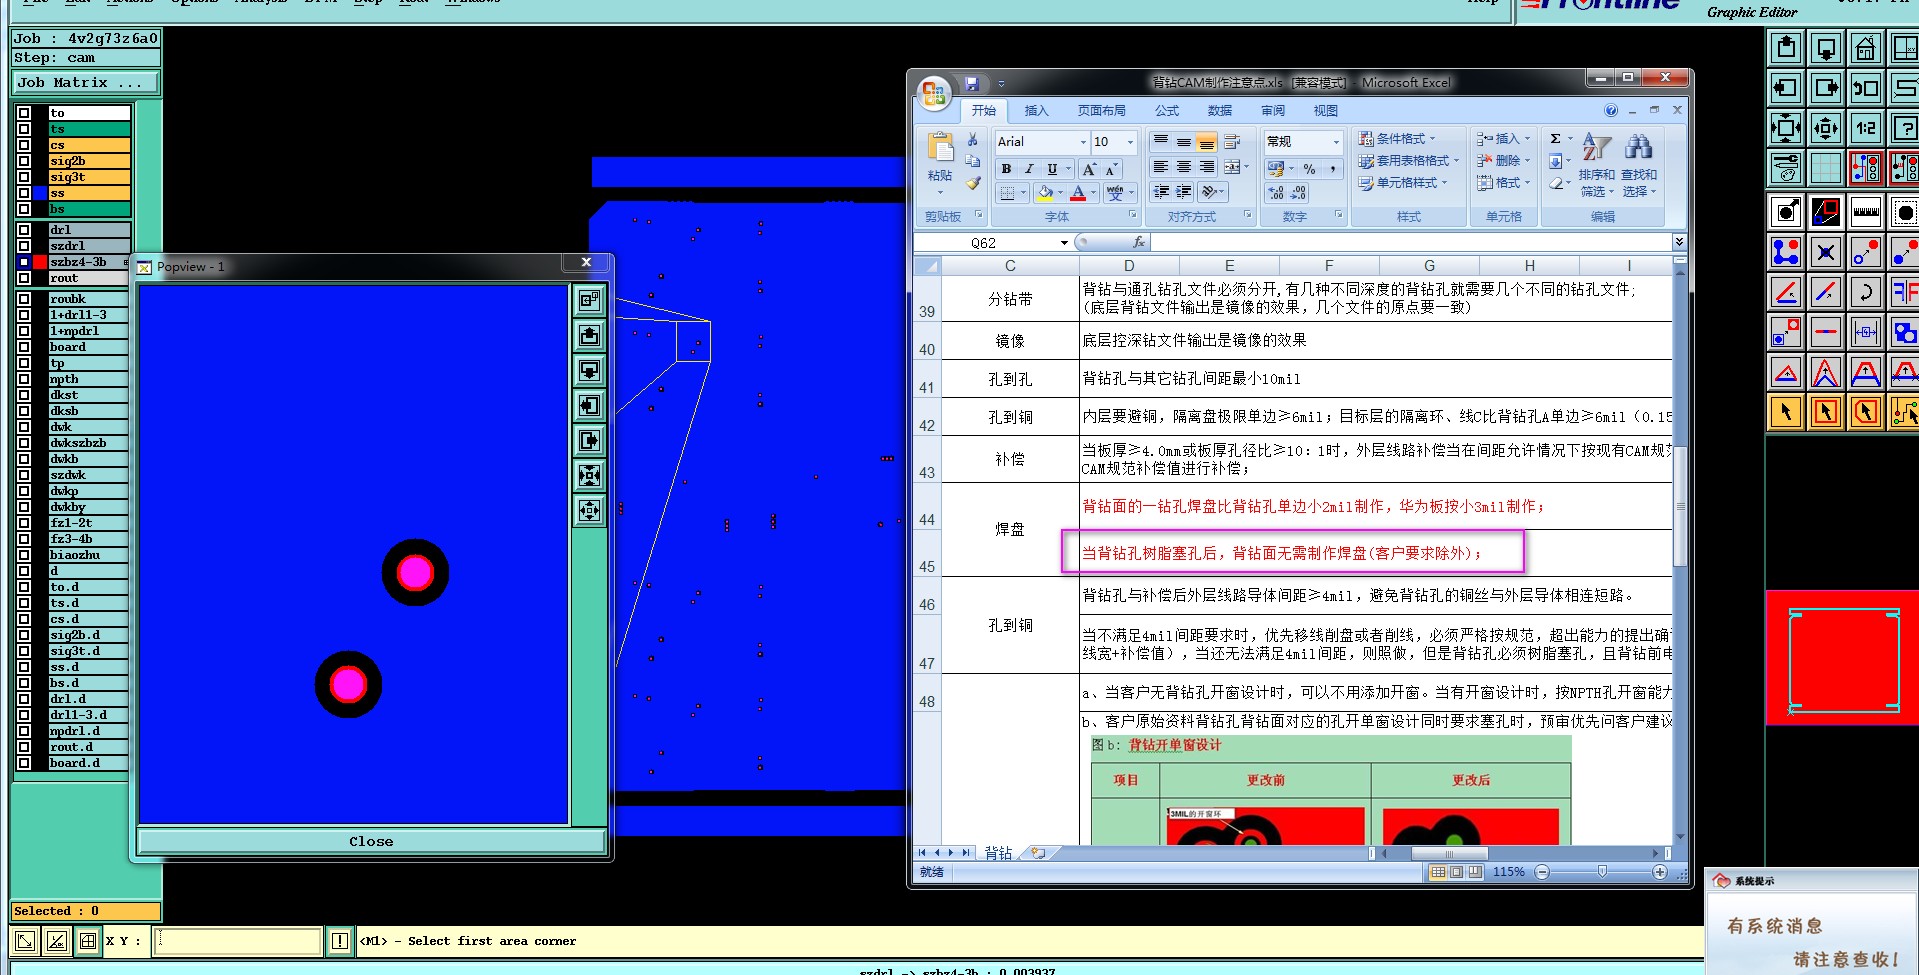This screenshot has width=1919, height=975.
Task: Toggle the 'sig2b' layer checkbox
Action: 24,161
